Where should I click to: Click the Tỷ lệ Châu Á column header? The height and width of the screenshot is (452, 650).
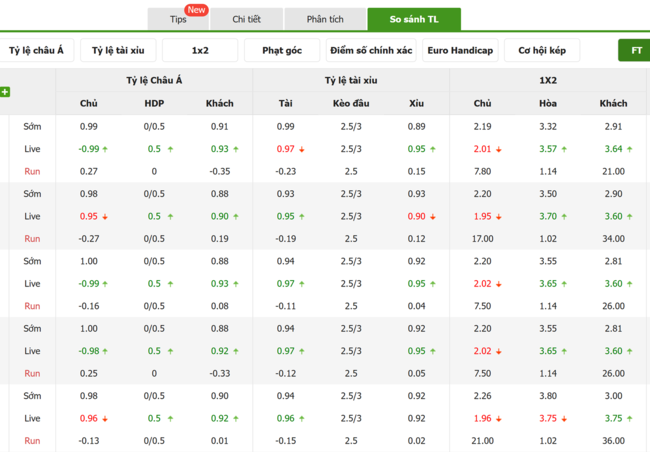tap(154, 80)
